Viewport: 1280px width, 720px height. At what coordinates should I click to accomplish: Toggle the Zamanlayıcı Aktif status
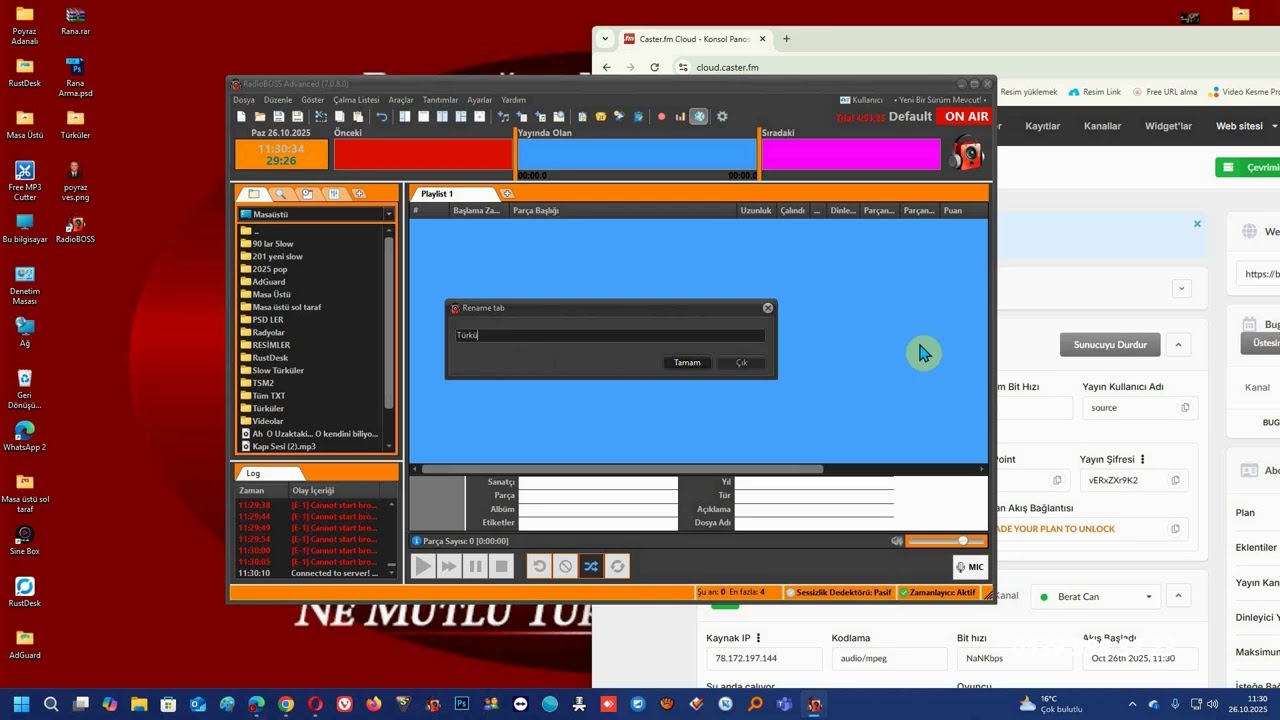click(x=938, y=593)
